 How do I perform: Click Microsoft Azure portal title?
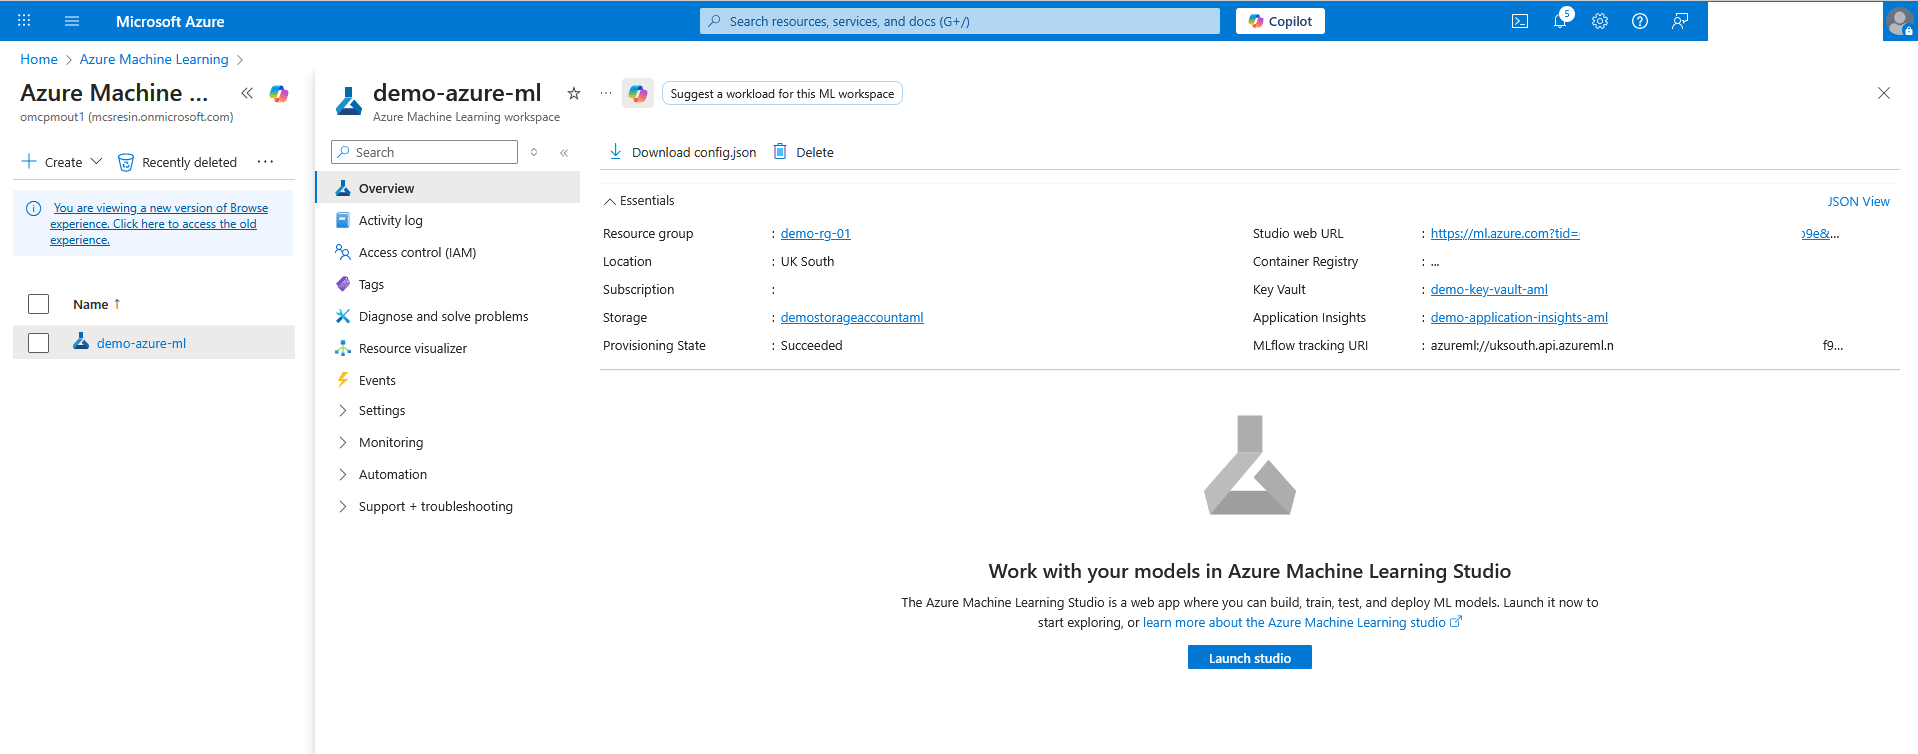pos(170,21)
